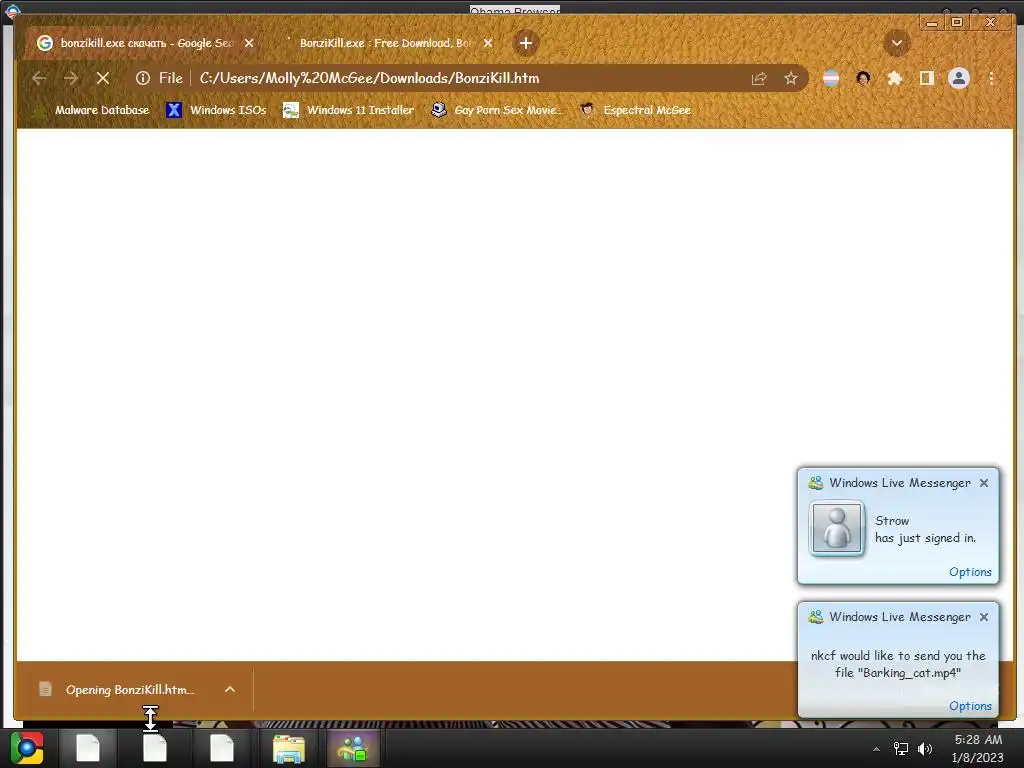Open the Windows 11 Installer bookmark
Screen dimensions: 1024x768
coord(349,110)
